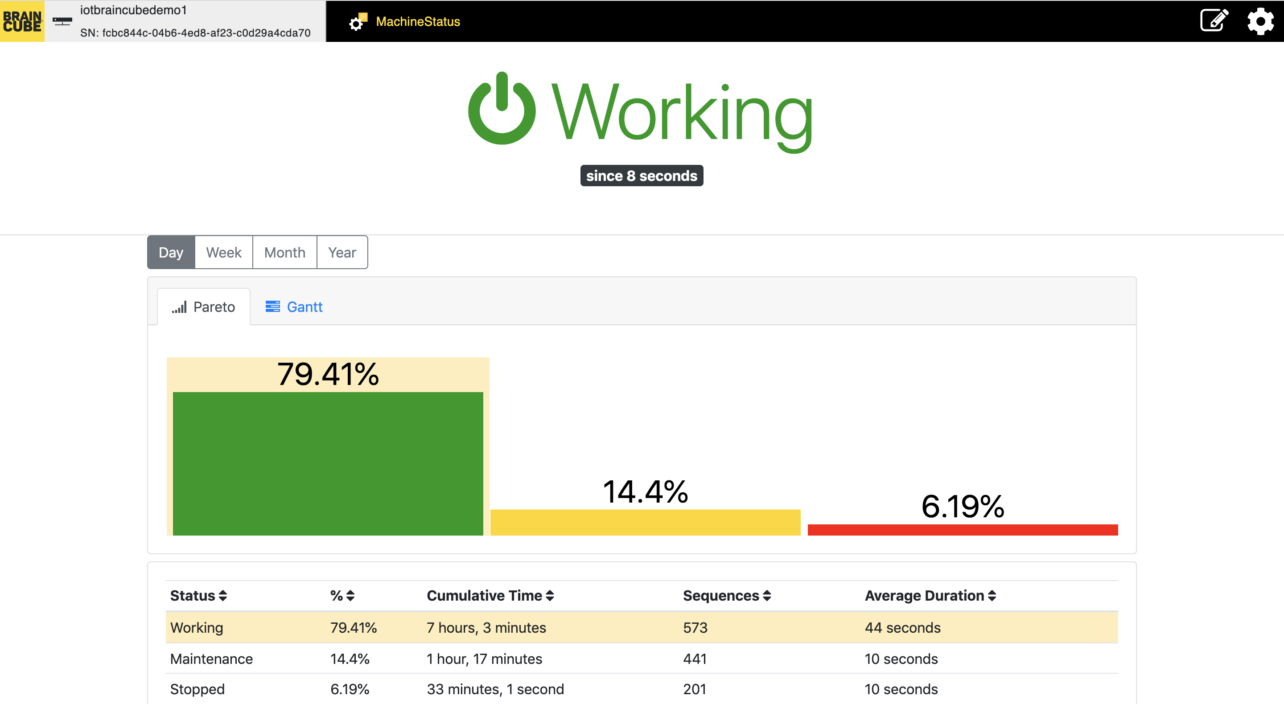Switch to the Week view tab
Viewport: 1284px width, 704px height.
tap(223, 252)
